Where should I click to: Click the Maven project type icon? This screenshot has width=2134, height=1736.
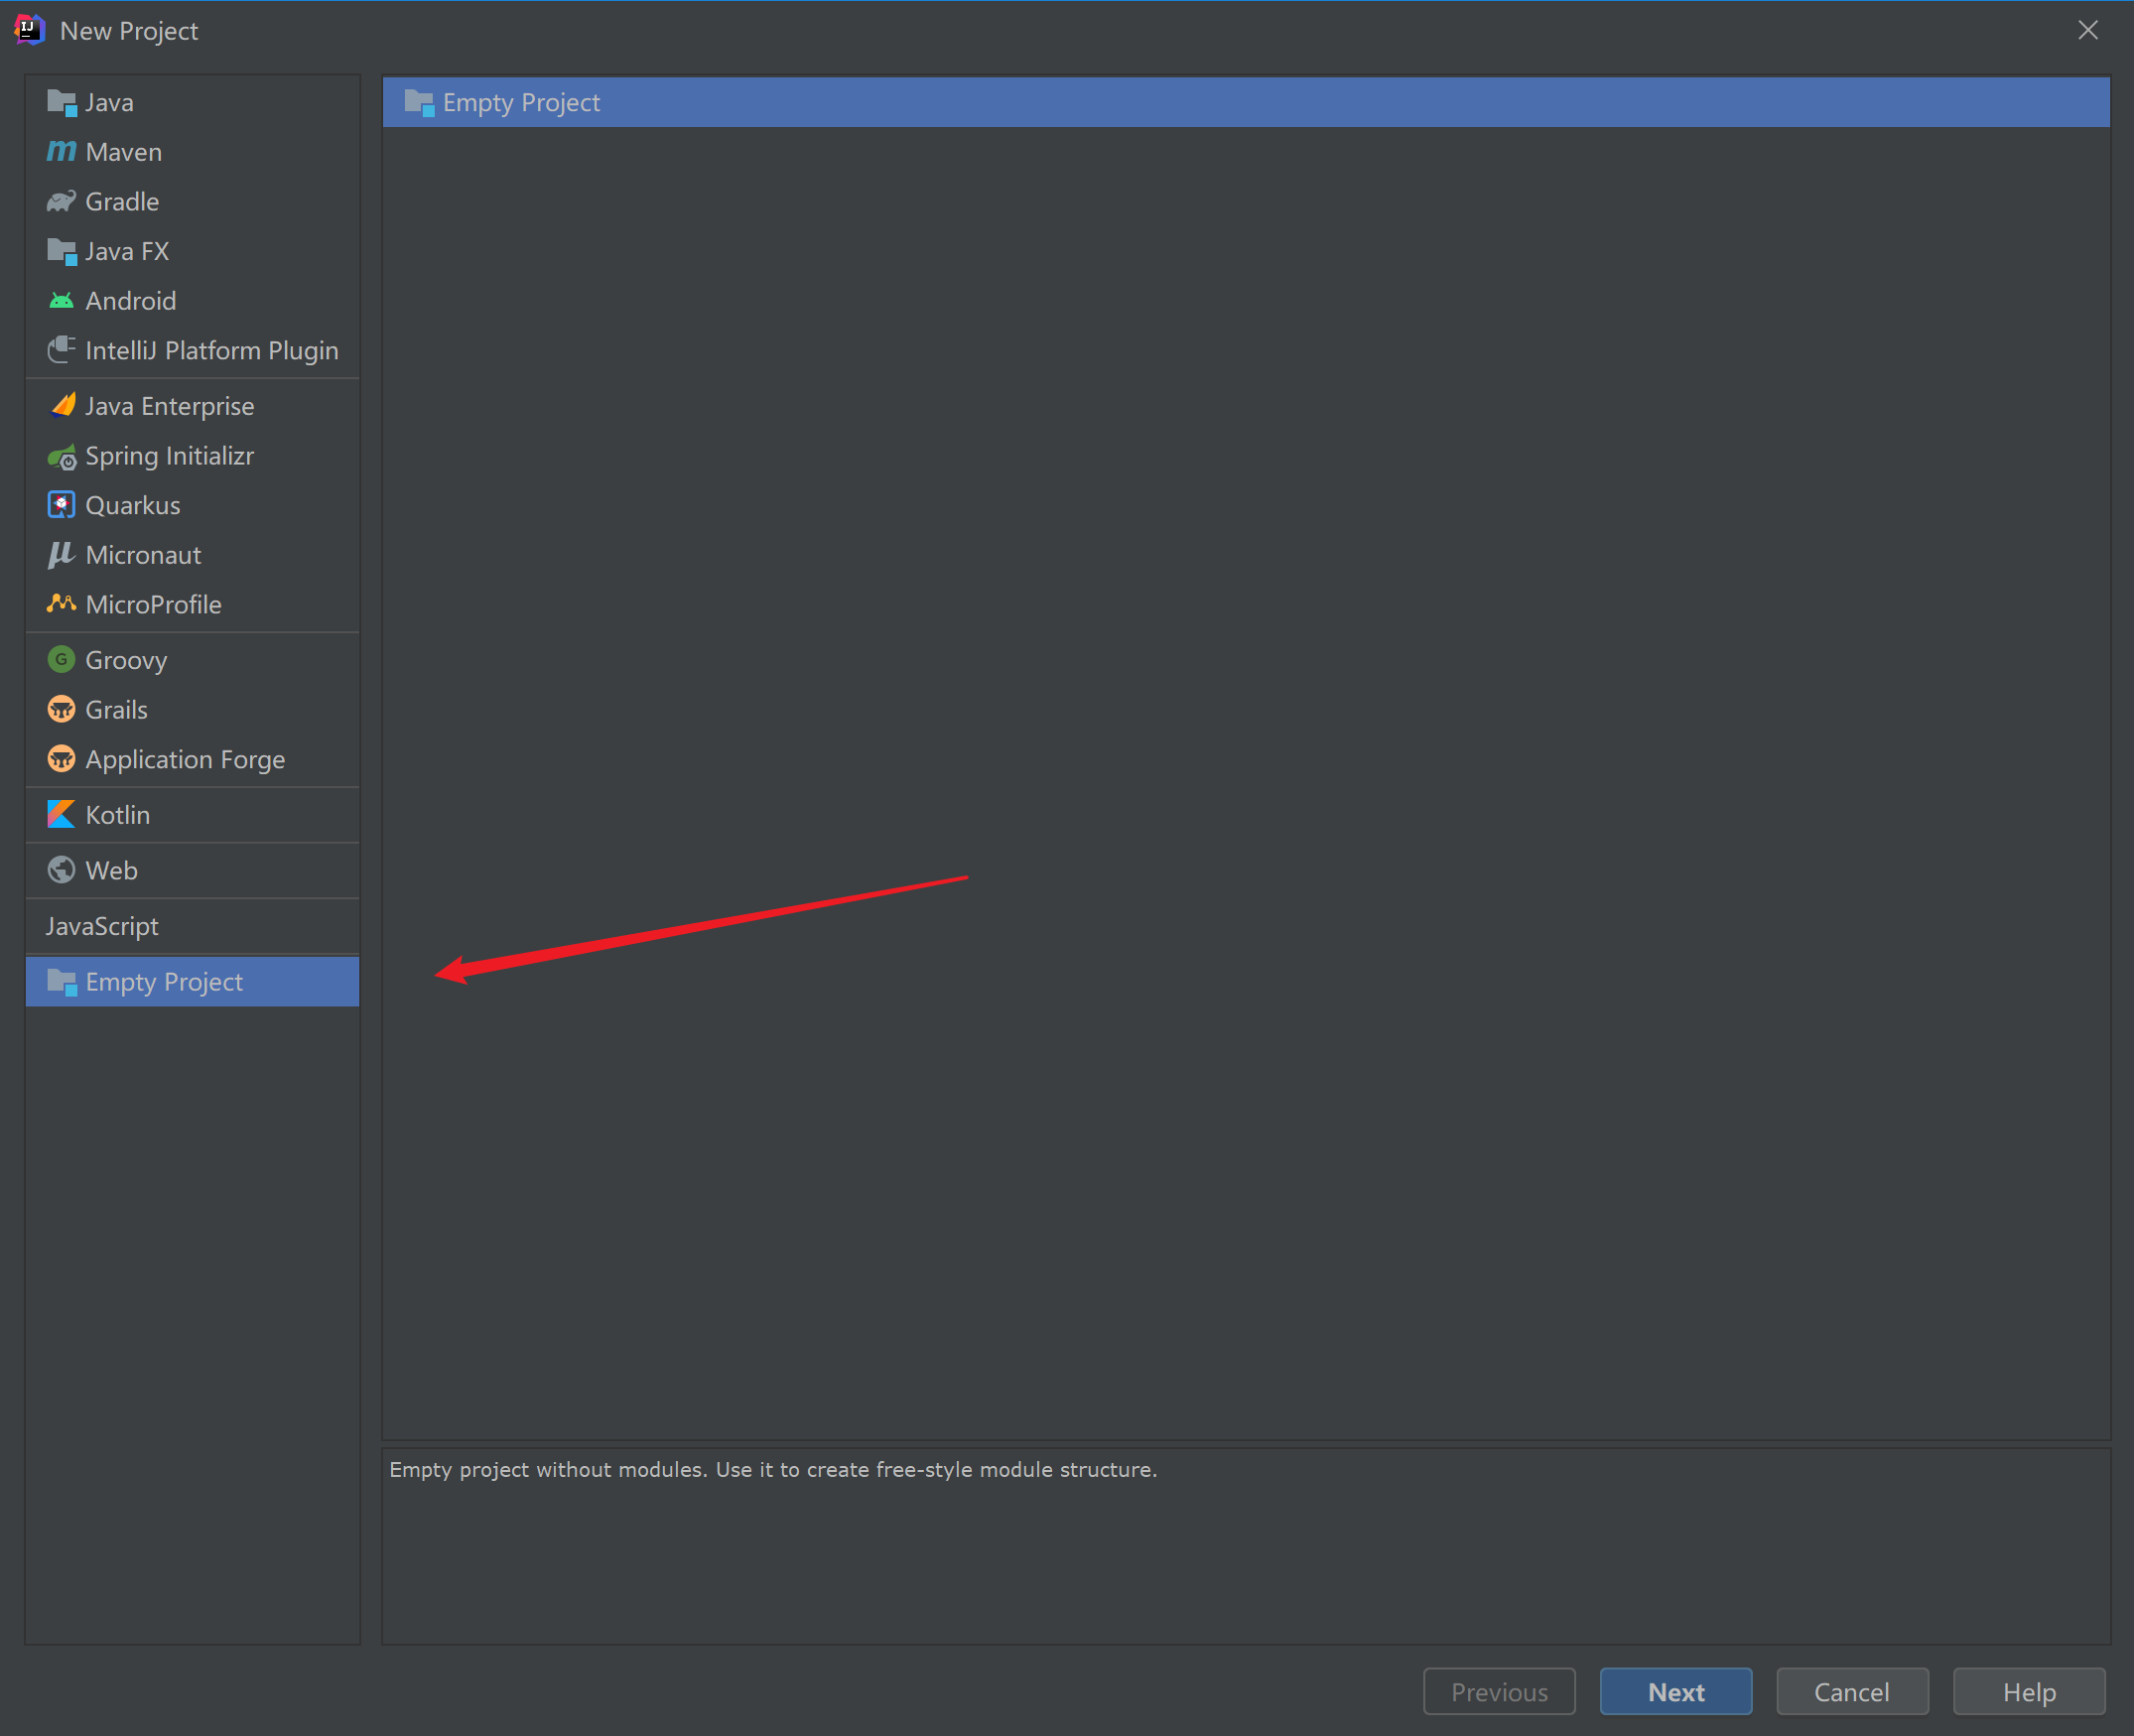point(61,152)
